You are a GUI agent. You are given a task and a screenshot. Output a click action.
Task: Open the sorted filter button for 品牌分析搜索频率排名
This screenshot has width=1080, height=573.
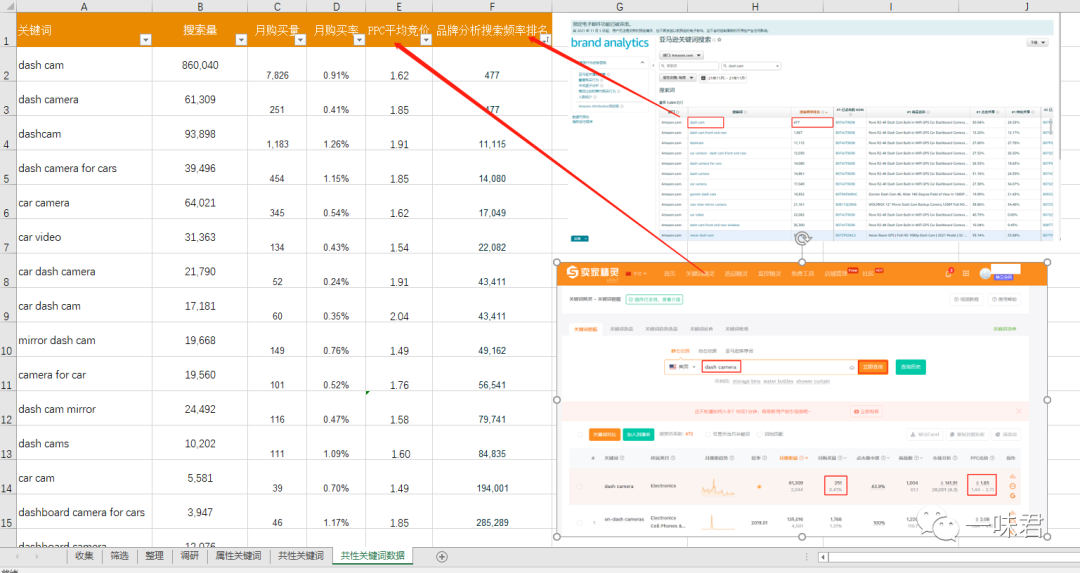coord(546,40)
